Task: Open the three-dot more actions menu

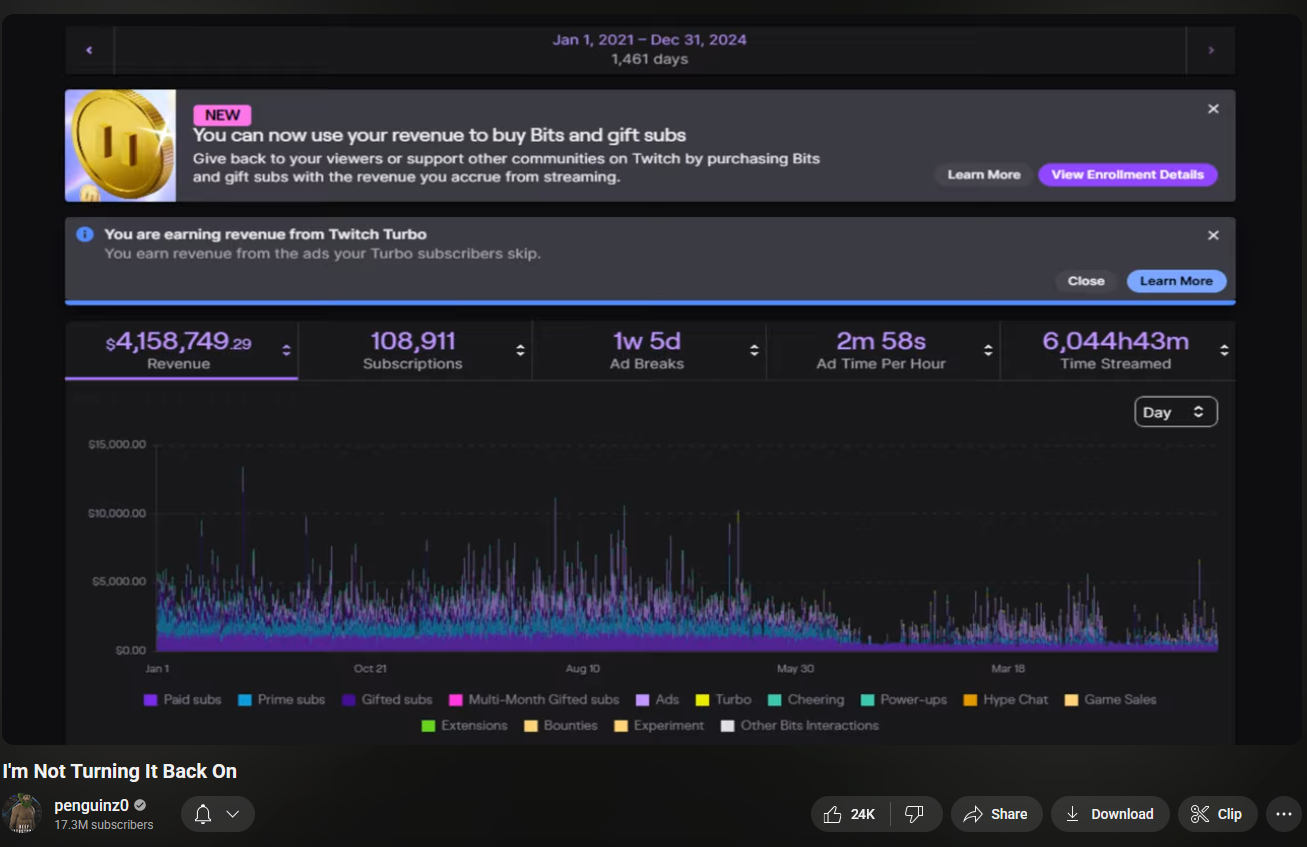Action: coord(1284,814)
